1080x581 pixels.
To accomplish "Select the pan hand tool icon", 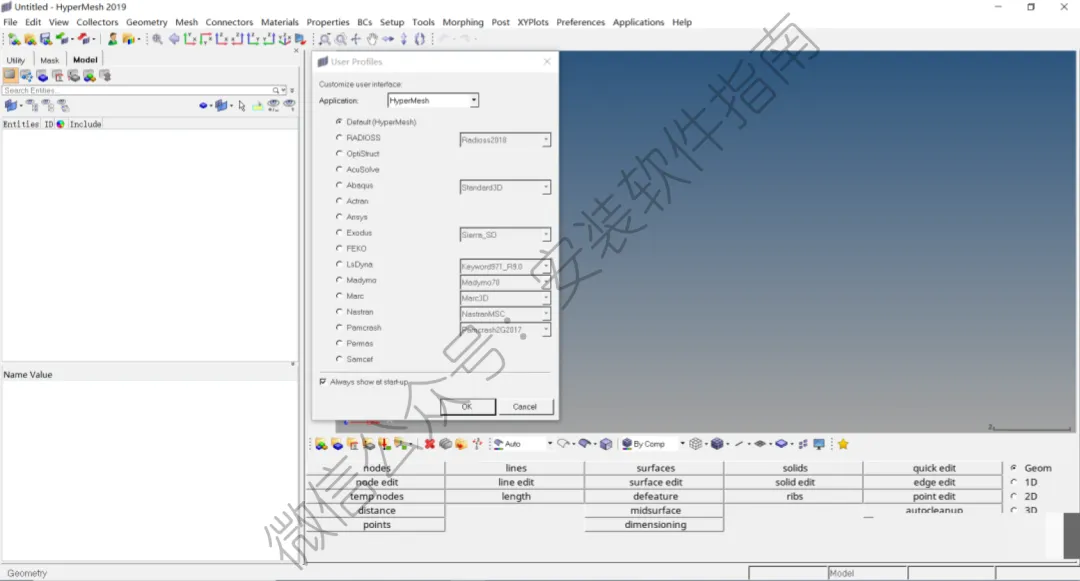I will 372,39.
